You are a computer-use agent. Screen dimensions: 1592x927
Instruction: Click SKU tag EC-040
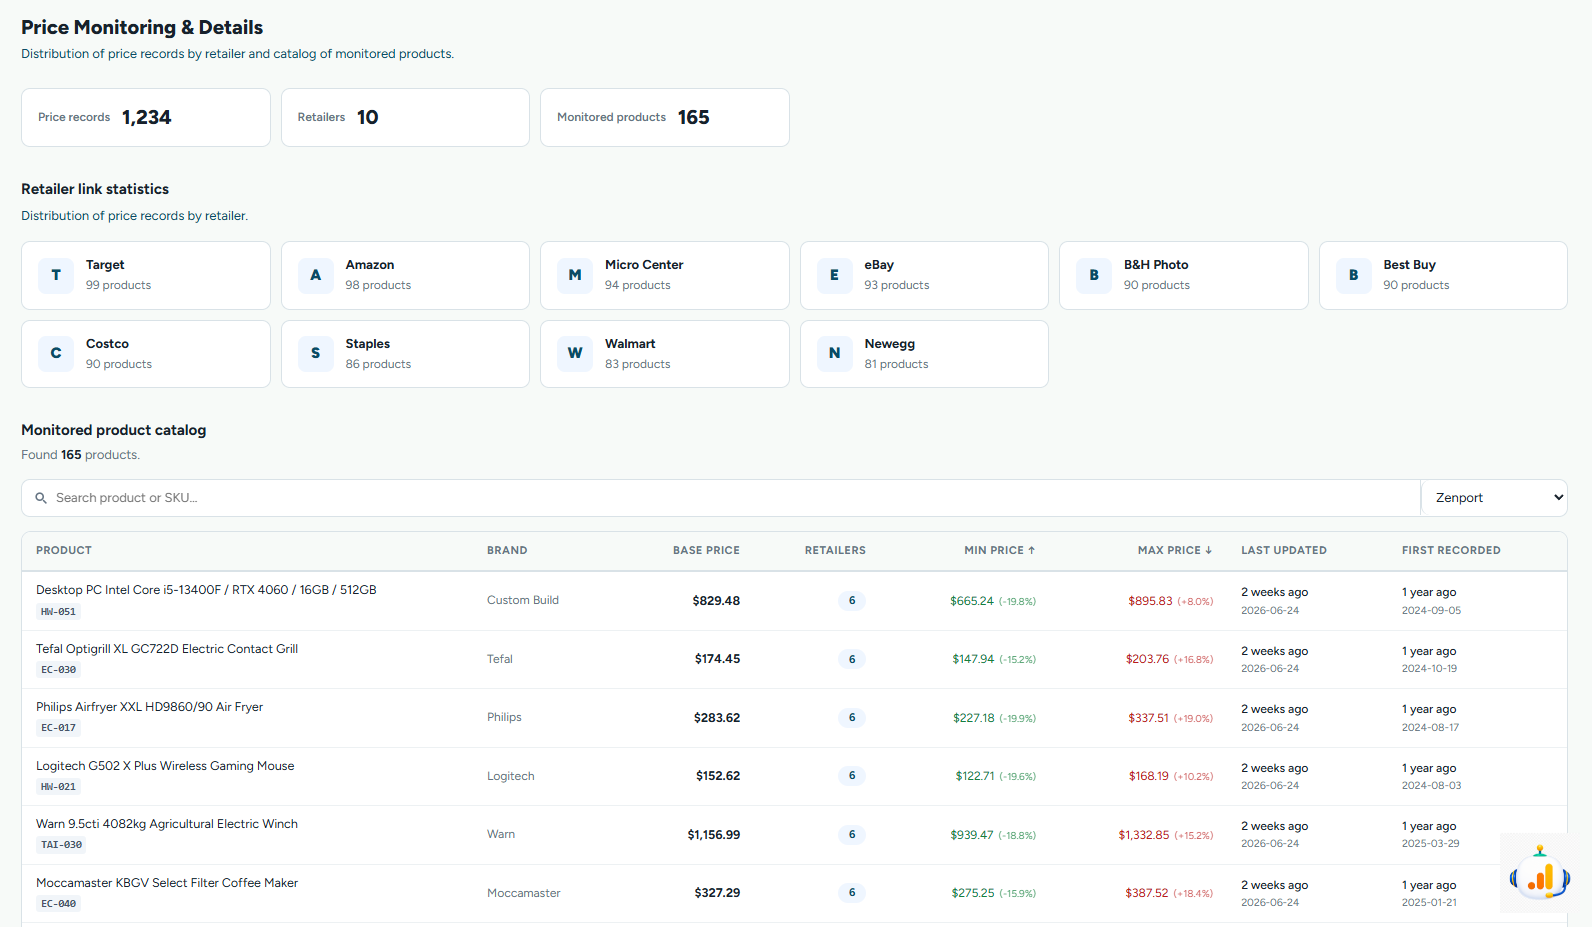[x=58, y=904]
